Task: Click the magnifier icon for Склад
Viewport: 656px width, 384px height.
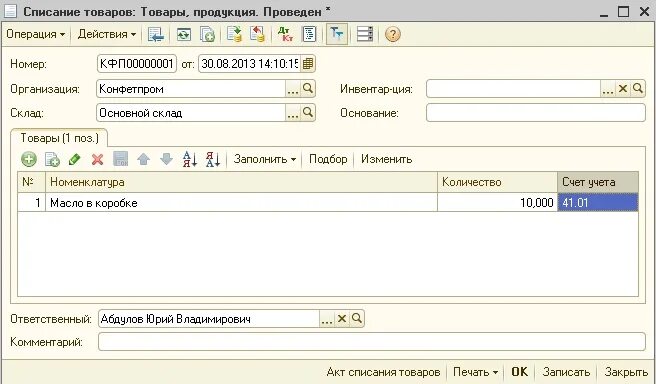Action: (x=308, y=113)
